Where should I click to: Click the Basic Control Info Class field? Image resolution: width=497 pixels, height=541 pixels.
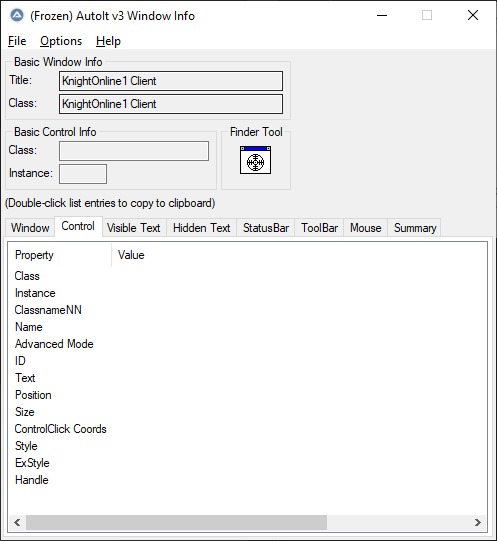[134, 151]
